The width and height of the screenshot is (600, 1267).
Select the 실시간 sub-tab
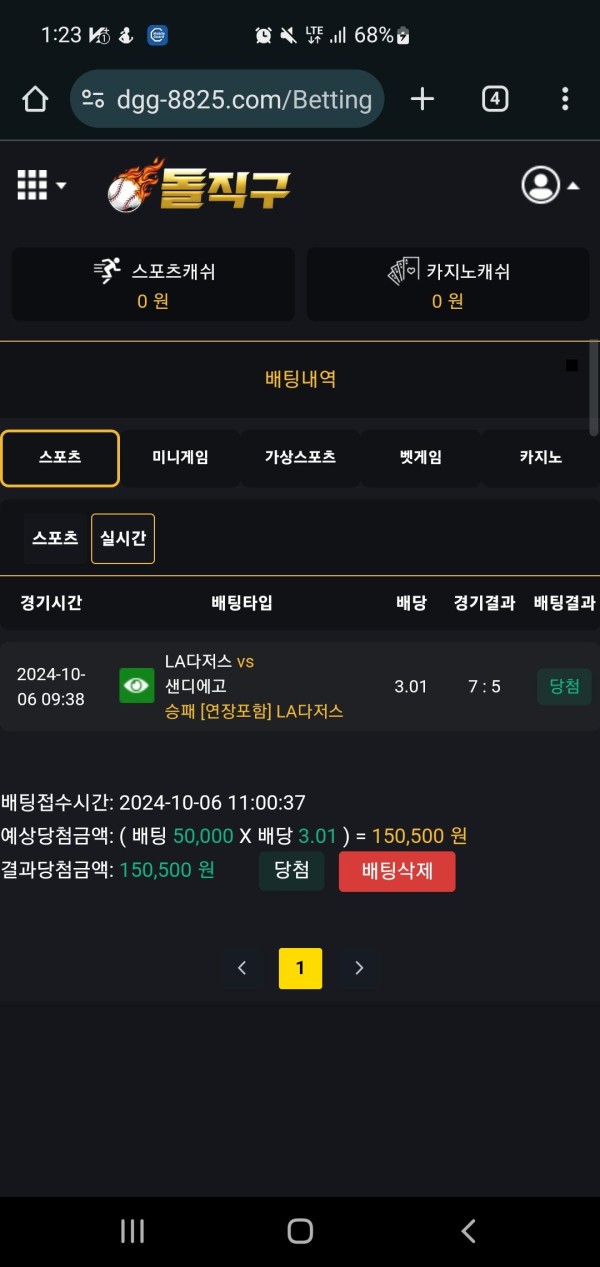[123, 538]
